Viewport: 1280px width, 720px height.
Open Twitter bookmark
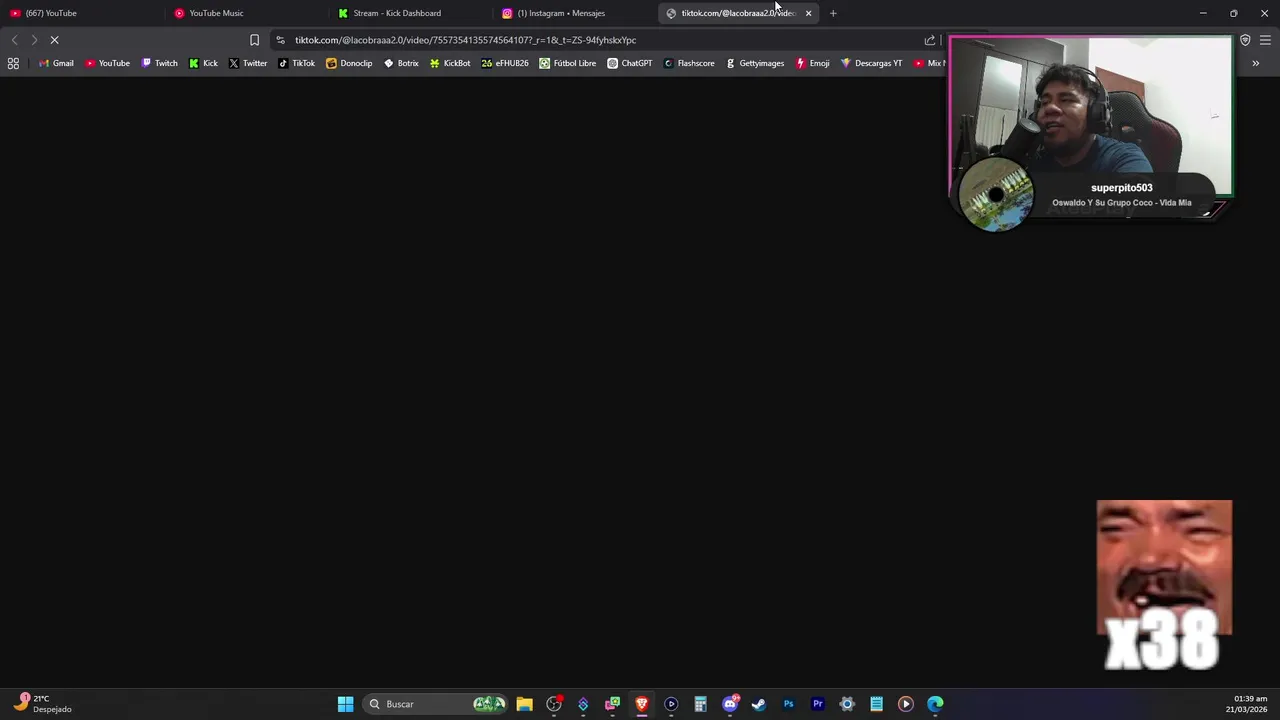(x=248, y=63)
